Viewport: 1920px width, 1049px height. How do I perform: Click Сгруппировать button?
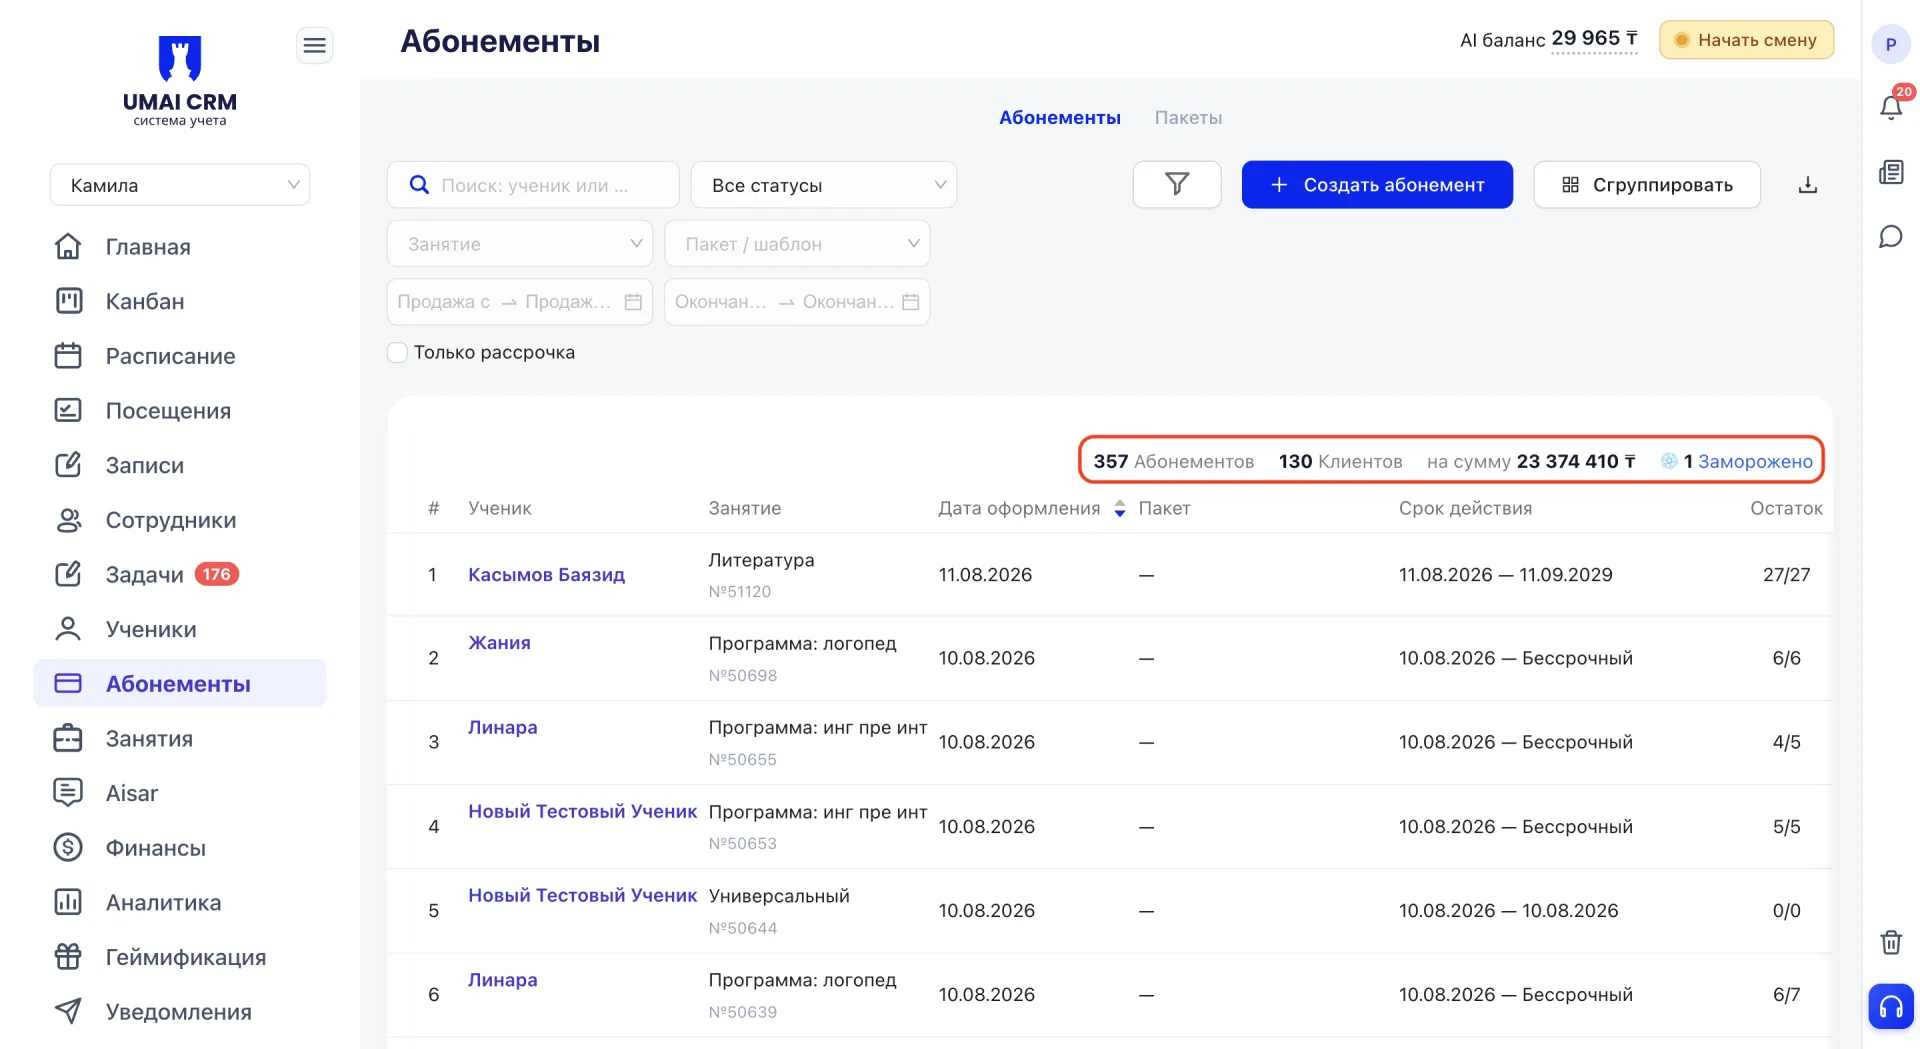point(1647,185)
